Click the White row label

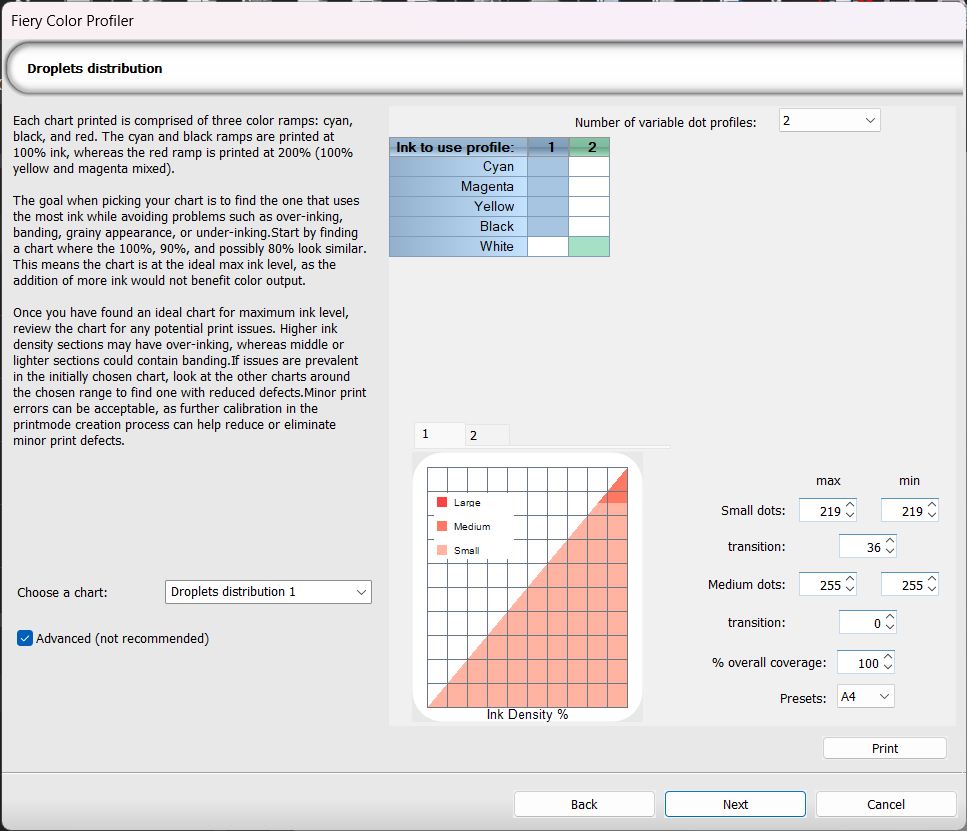458,246
